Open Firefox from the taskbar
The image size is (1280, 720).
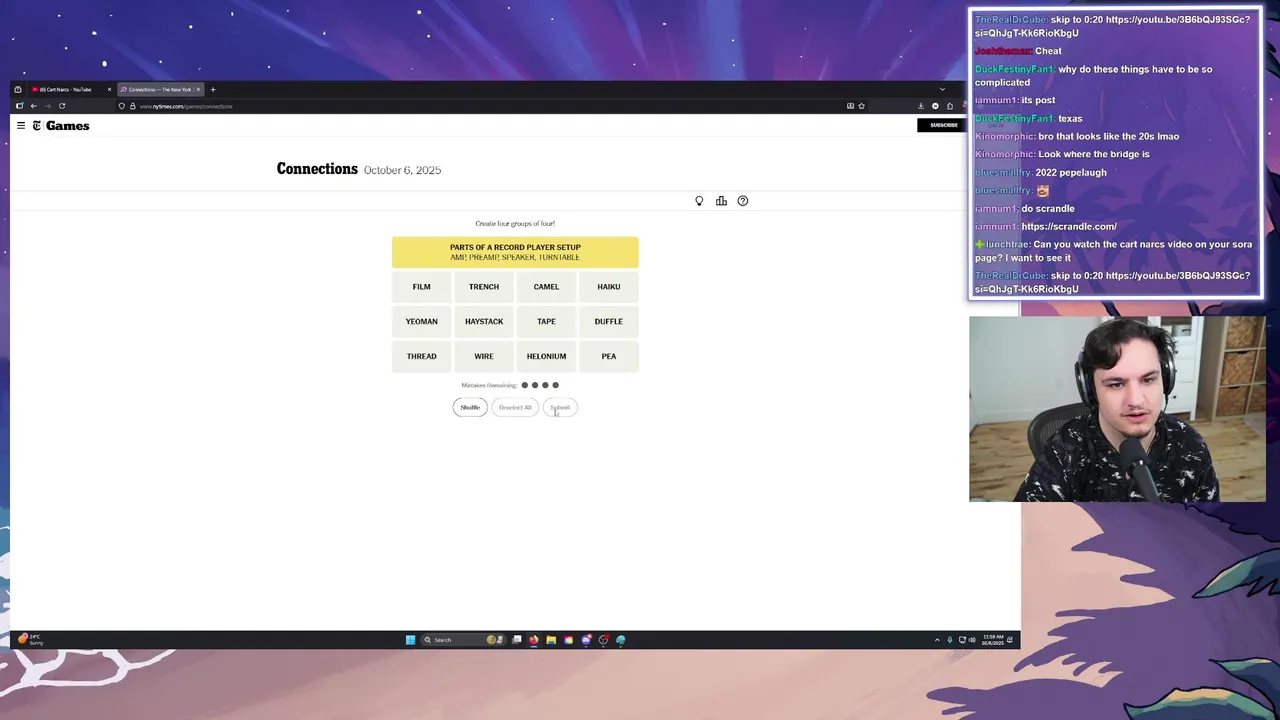[x=534, y=640]
